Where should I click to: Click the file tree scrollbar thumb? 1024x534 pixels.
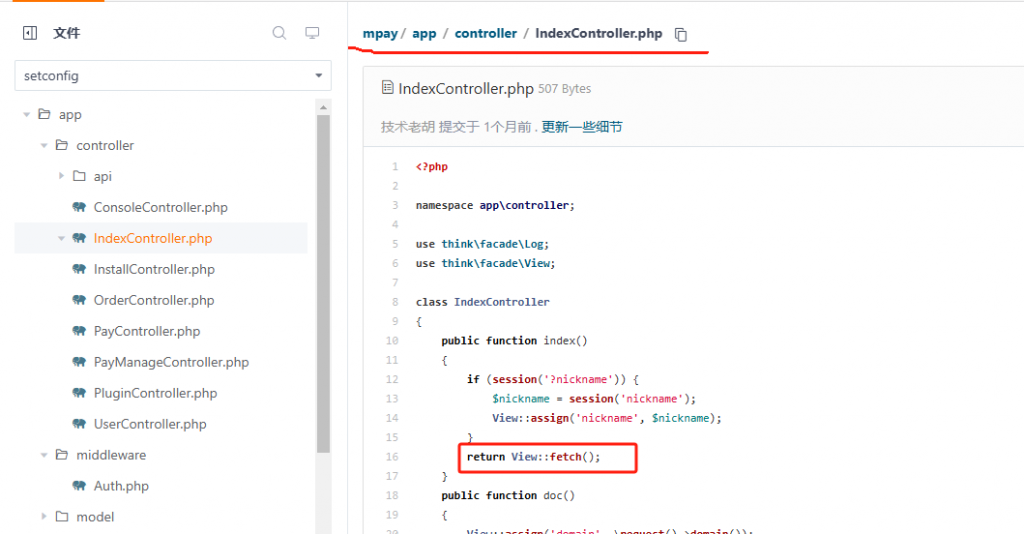pyautogui.click(x=323, y=284)
